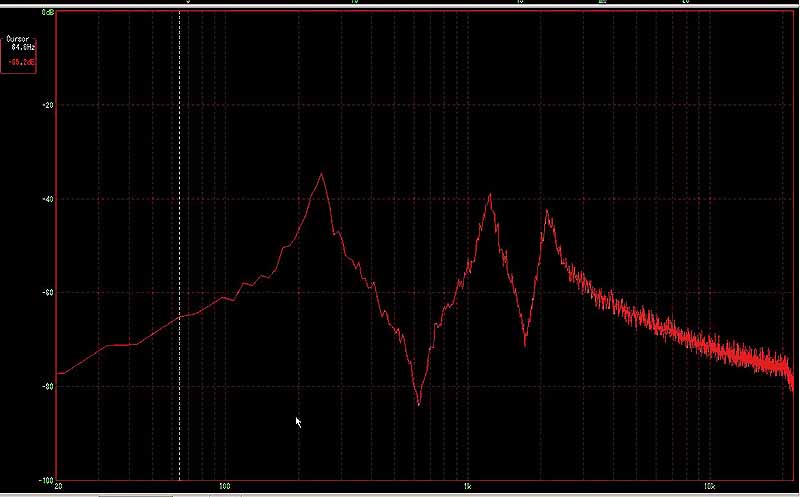
Task: Click the 10k frequency axis label
Action: pyautogui.click(x=709, y=488)
